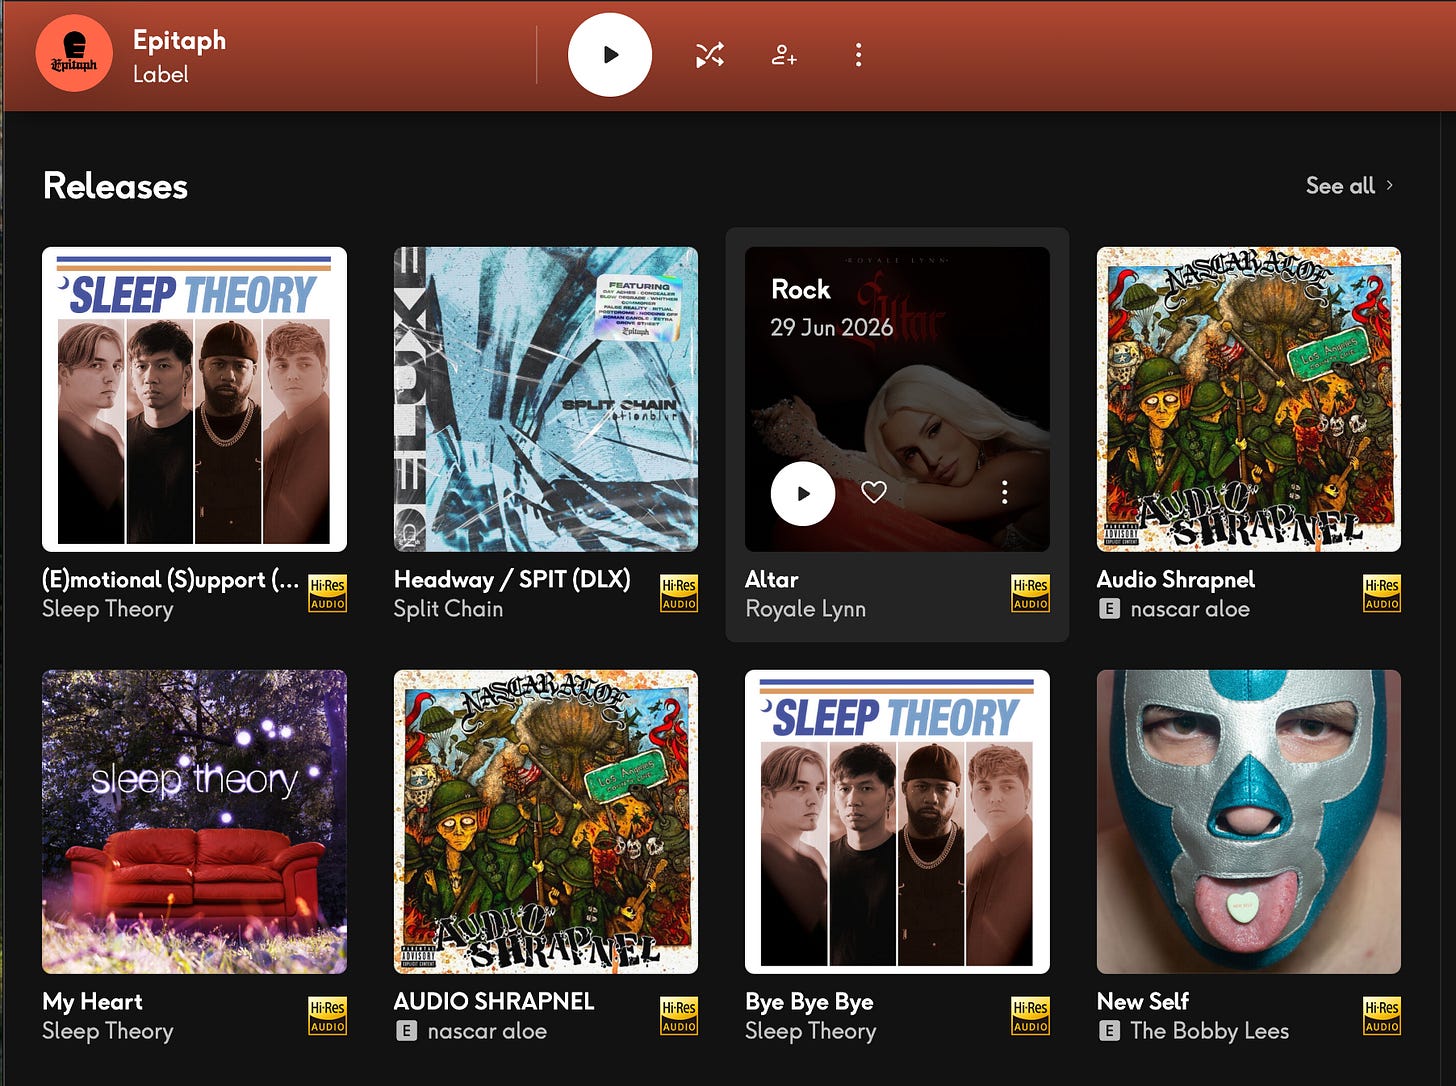This screenshot has height=1086, width=1456.
Task: Click the Rock genre text on Altar
Action: tap(801, 290)
